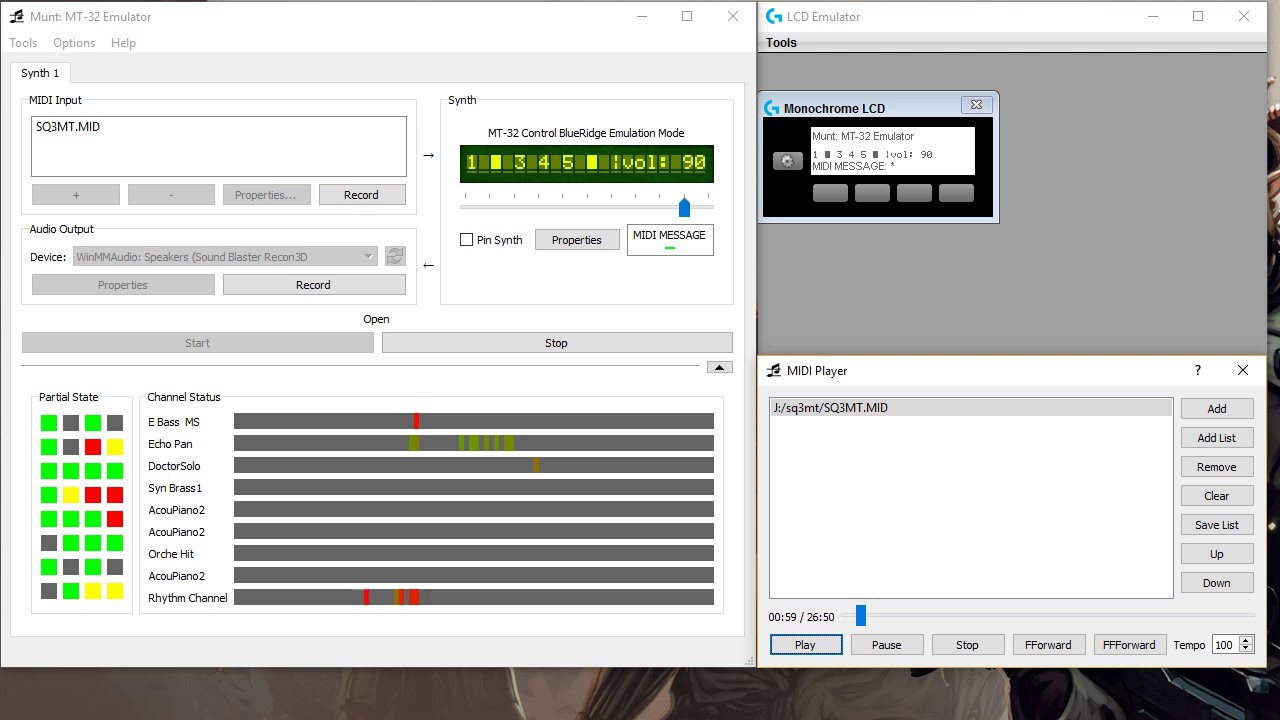Collapse the synth details with the triangle button
This screenshot has height=720, width=1280.
[x=719, y=367]
